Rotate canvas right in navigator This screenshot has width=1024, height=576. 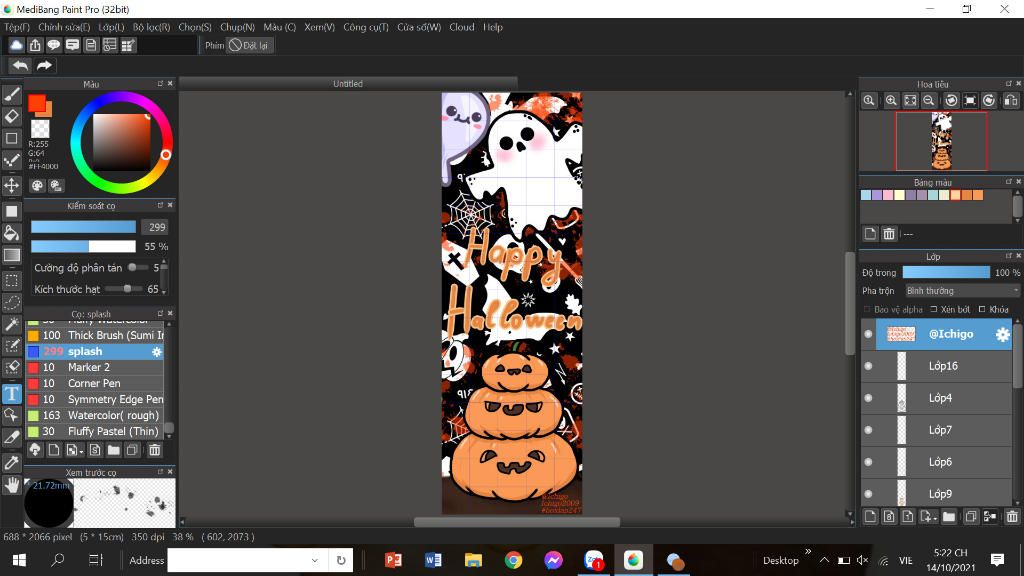pyautogui.click(x=989, y=101)
